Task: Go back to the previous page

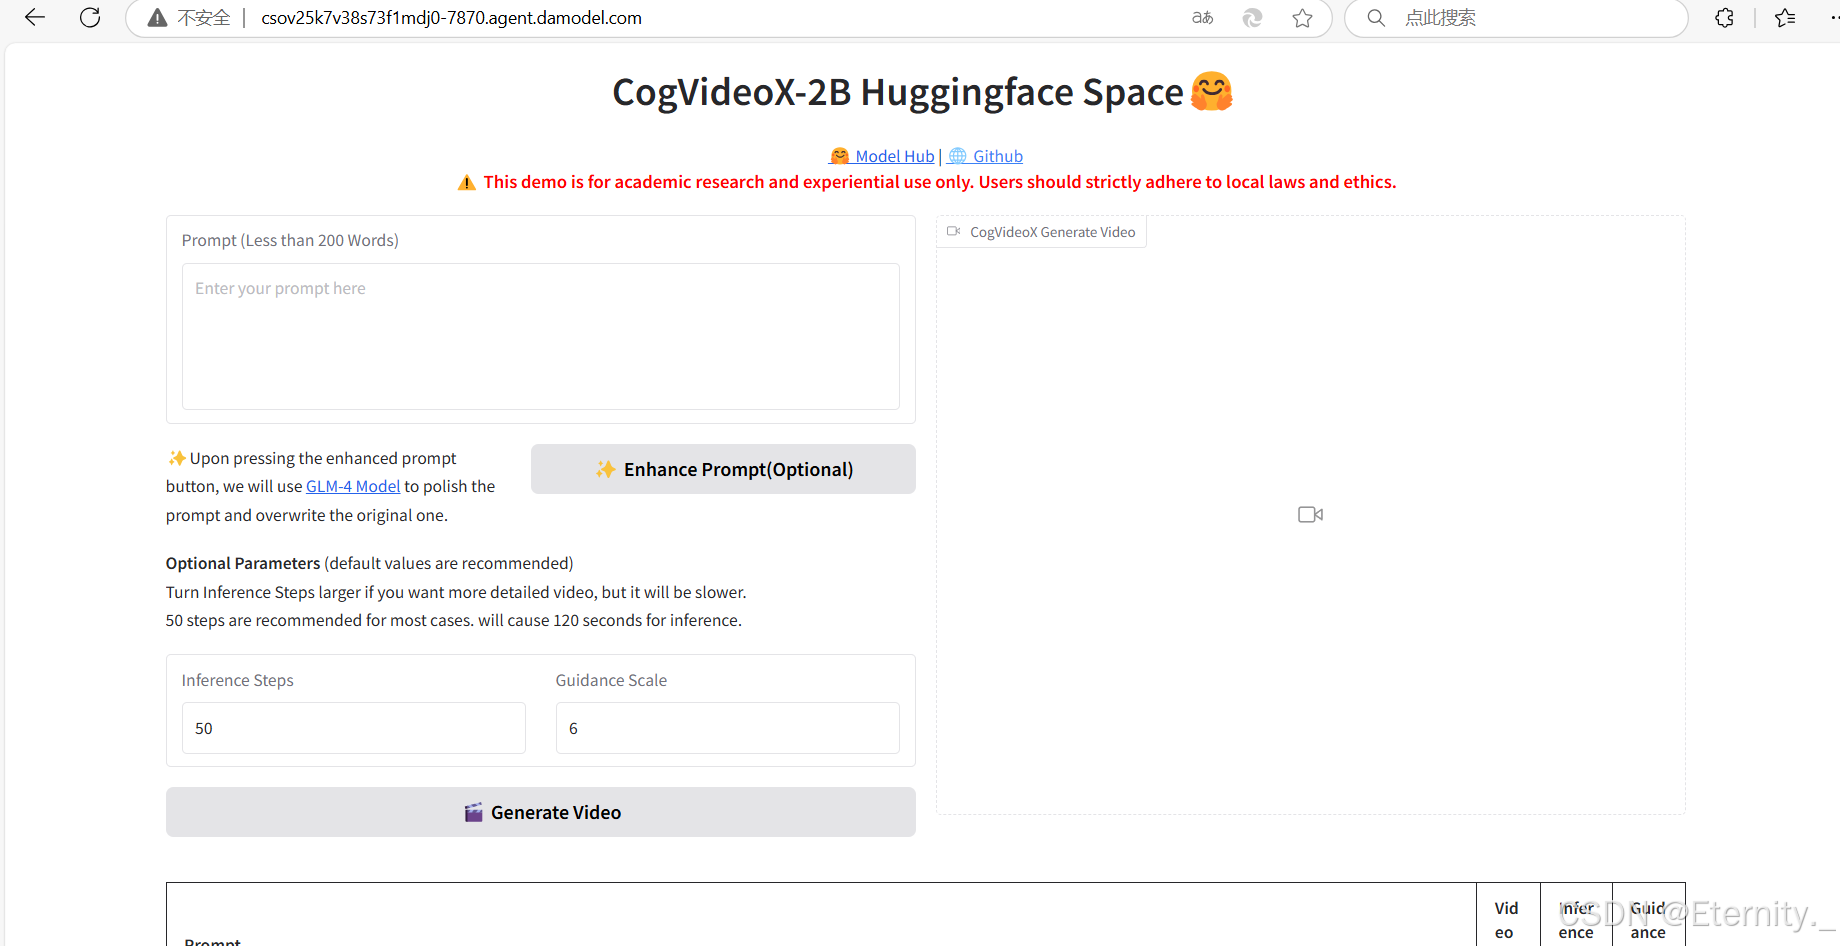Action: 35,17
